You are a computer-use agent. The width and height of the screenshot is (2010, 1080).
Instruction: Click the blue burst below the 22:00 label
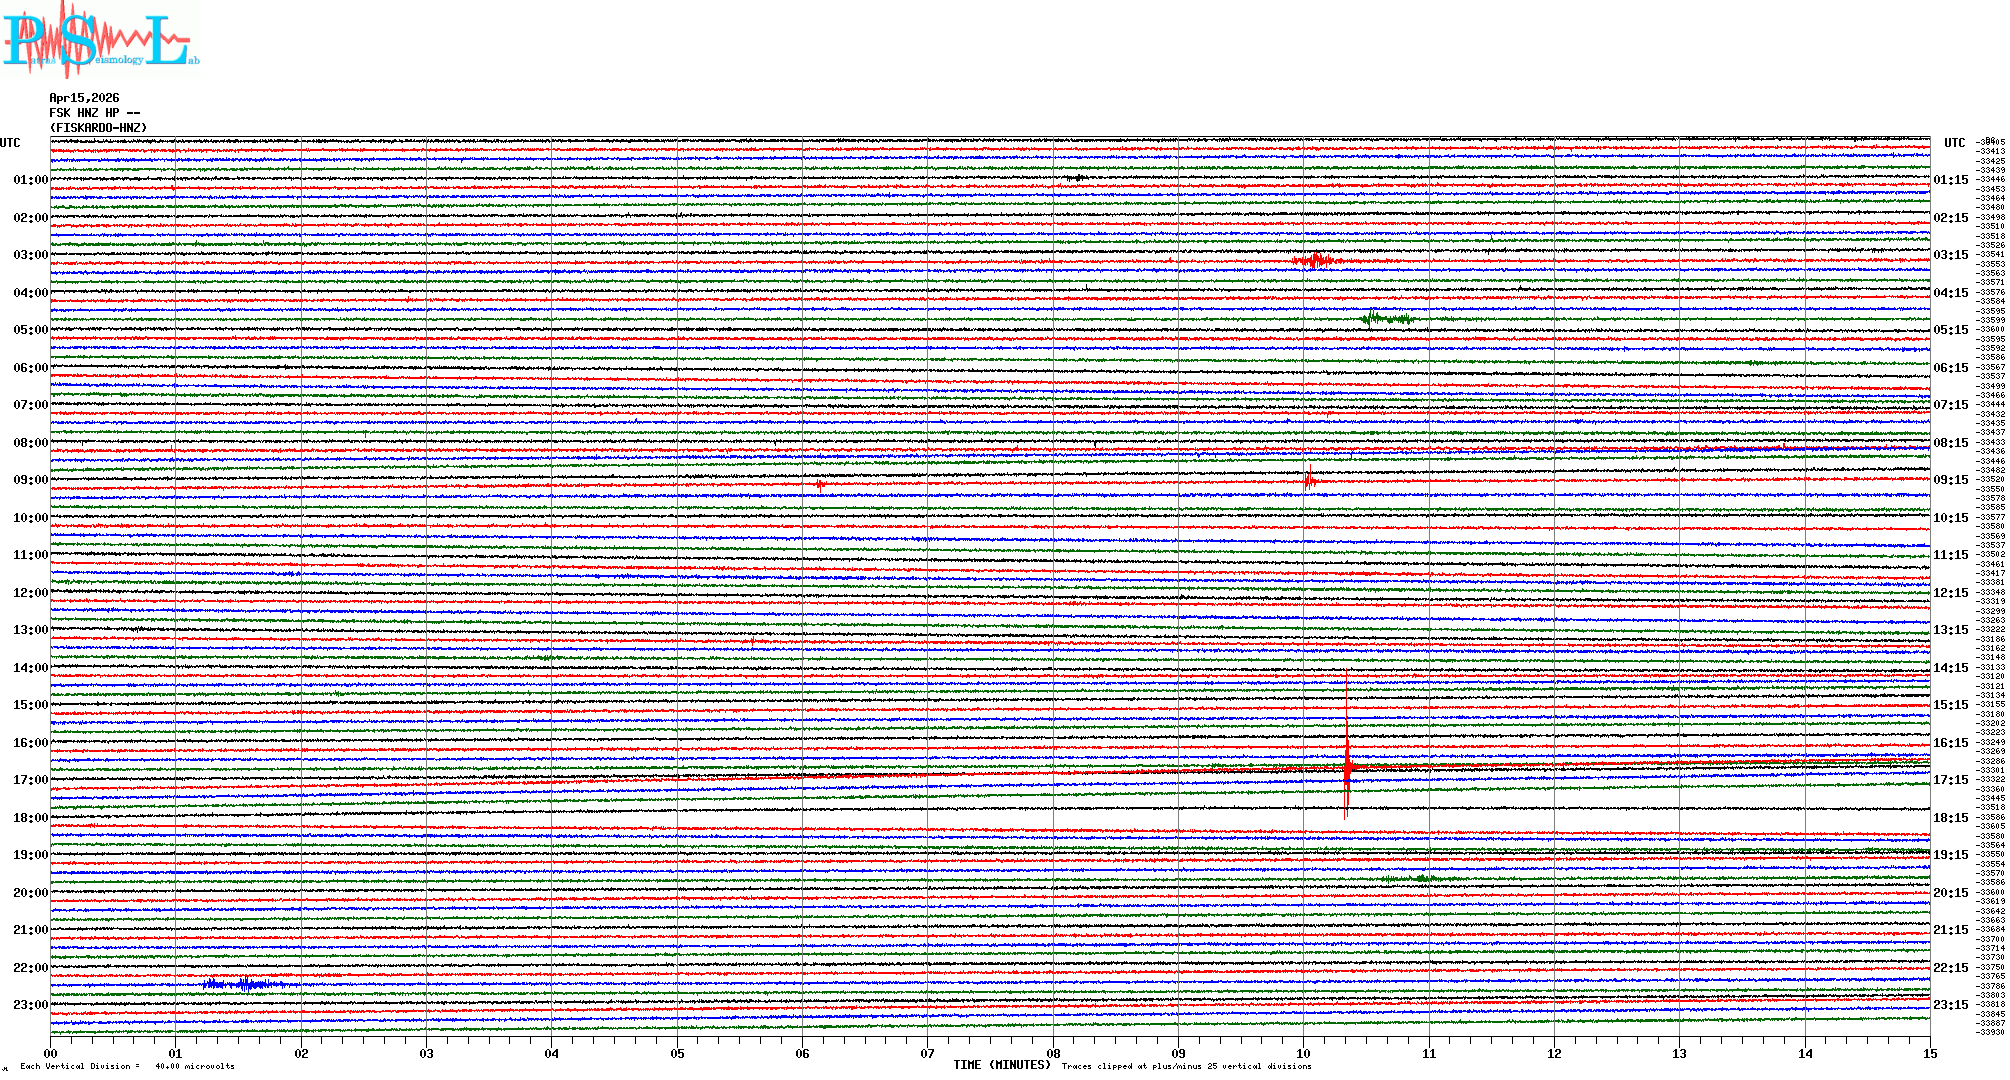click(243, 984)
